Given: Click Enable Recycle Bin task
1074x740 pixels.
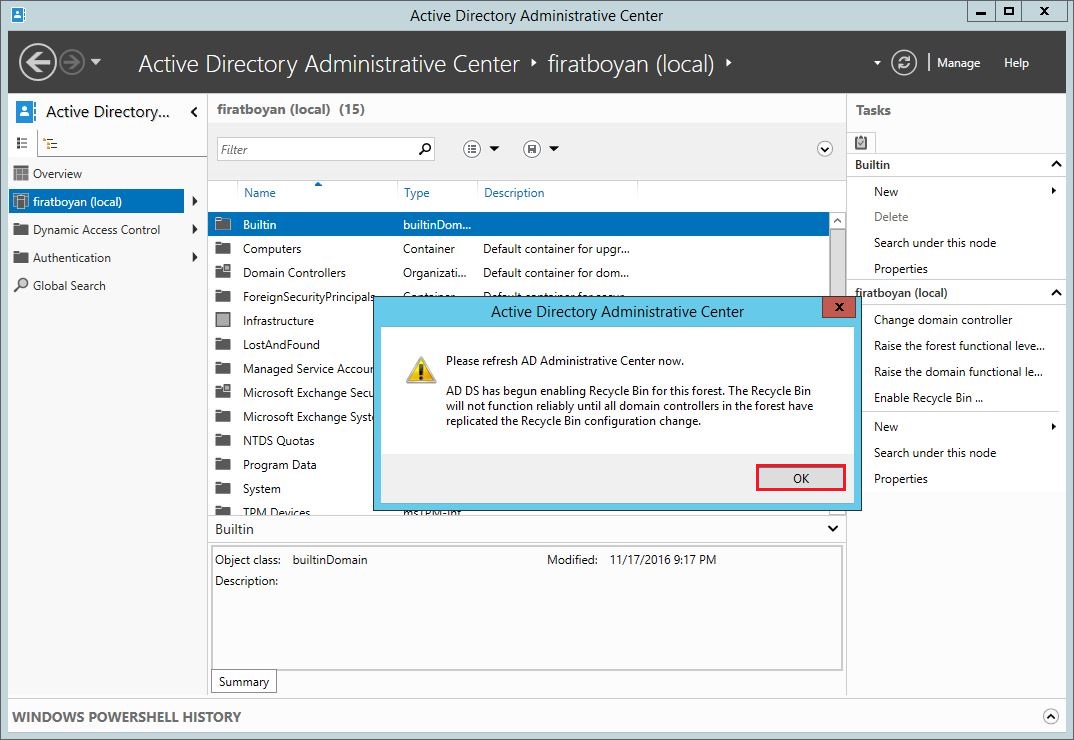Looking at the screenshot, I should click(x=928, y=398).
